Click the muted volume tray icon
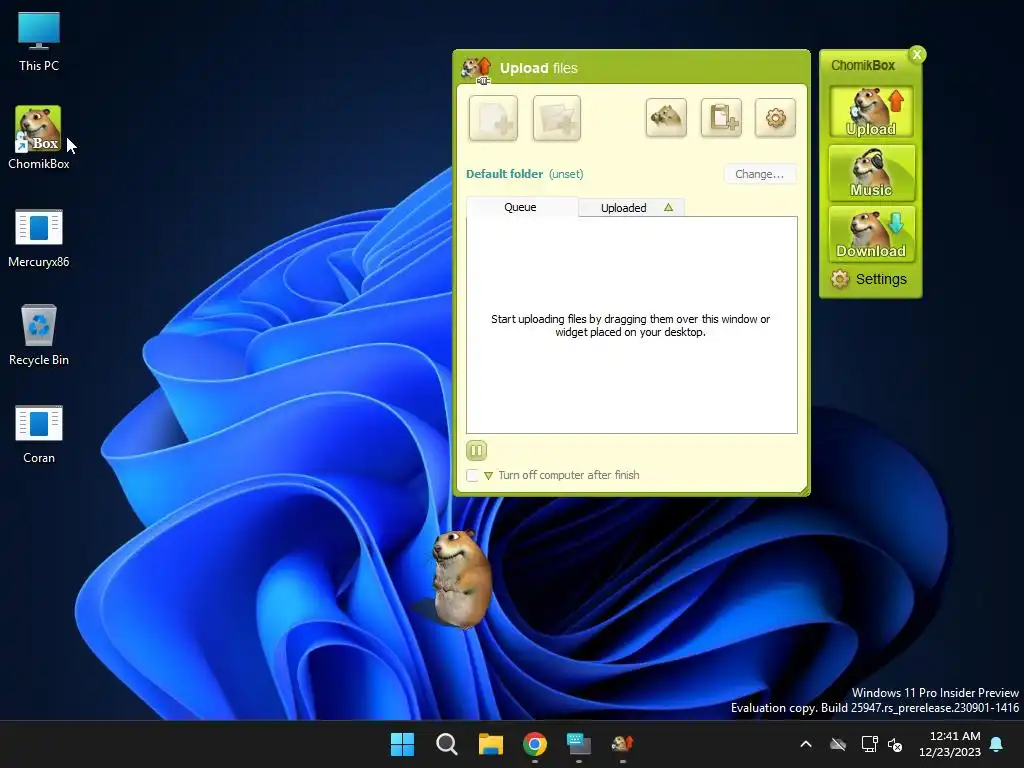The height and width of the screenshot is (768, 1024). point(895,744)
